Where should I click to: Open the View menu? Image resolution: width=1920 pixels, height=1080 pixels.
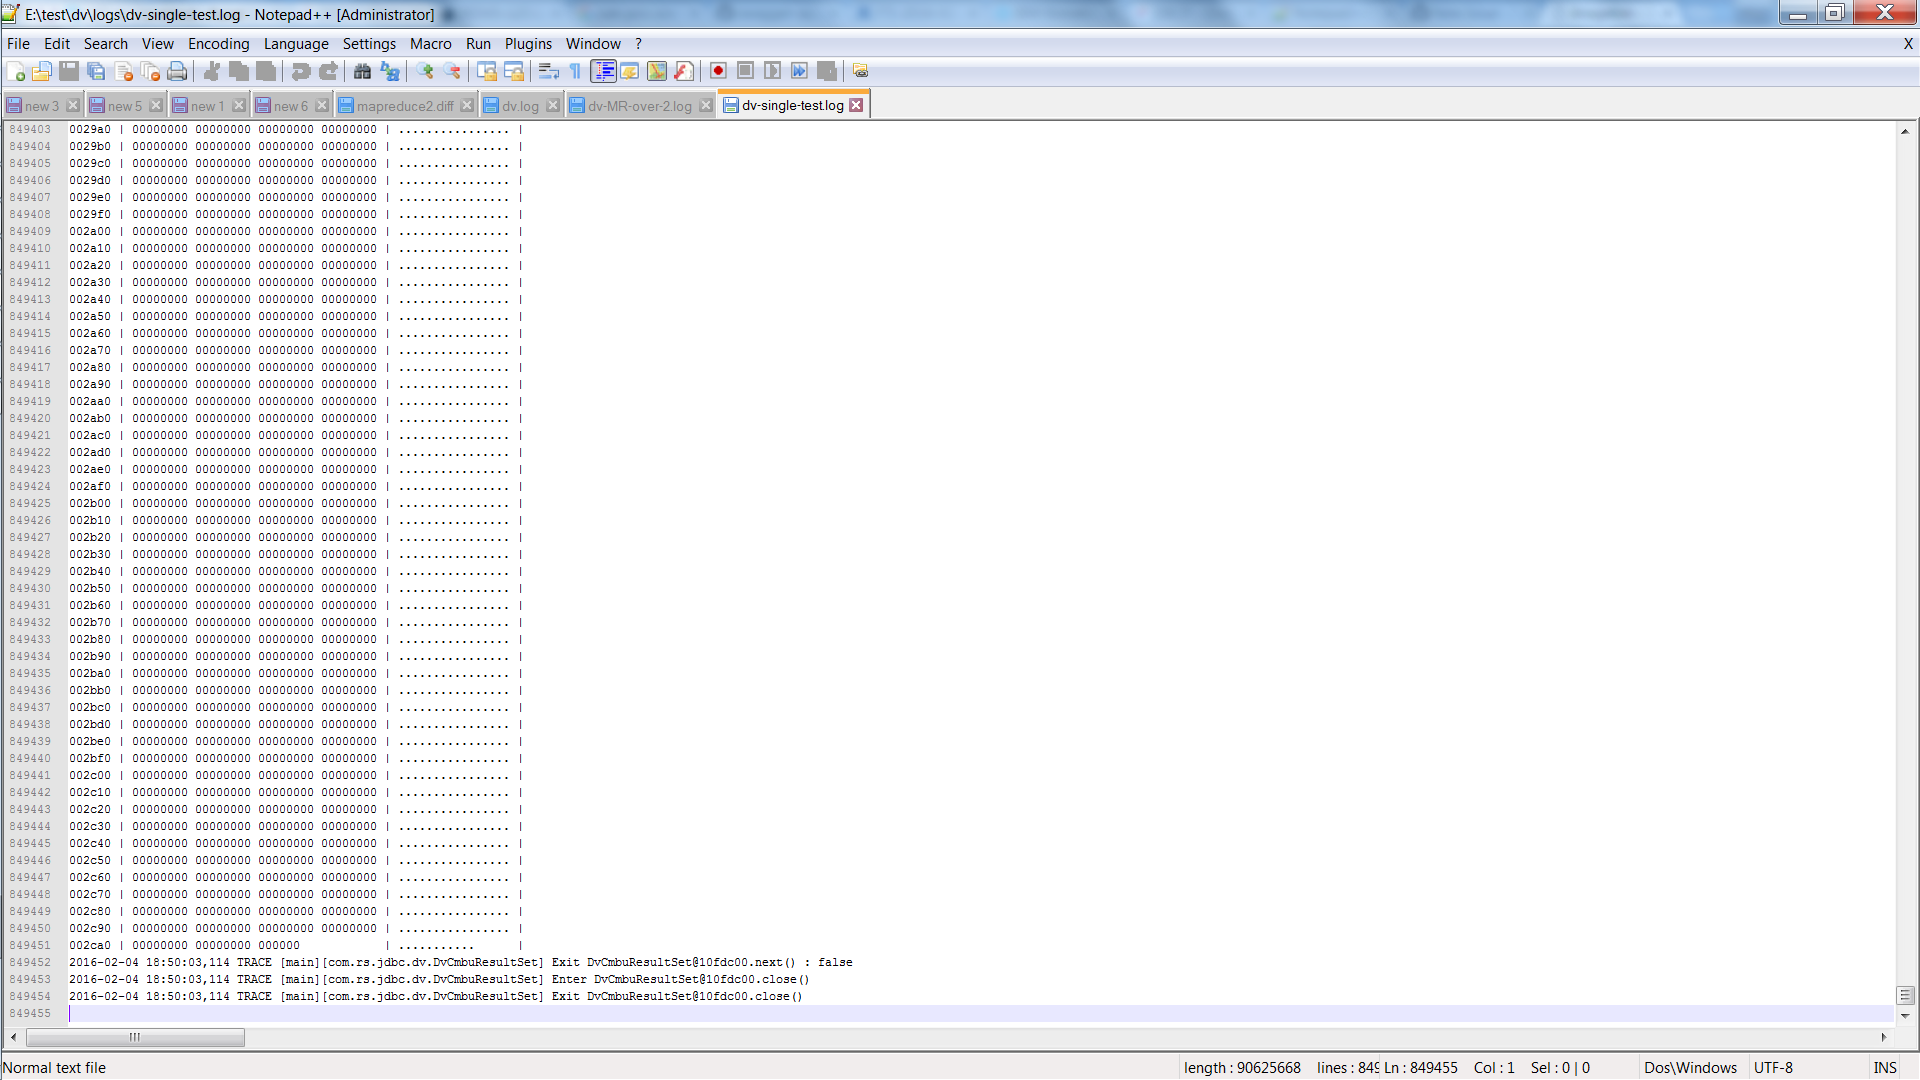157,44
